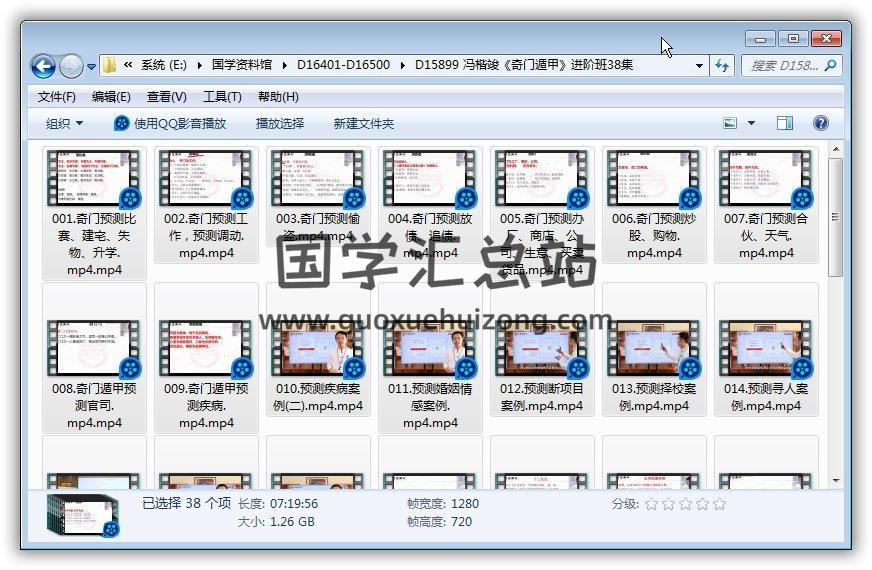
Task: Click the refresh button beside address bar
Action: click(x=722, y=66)
